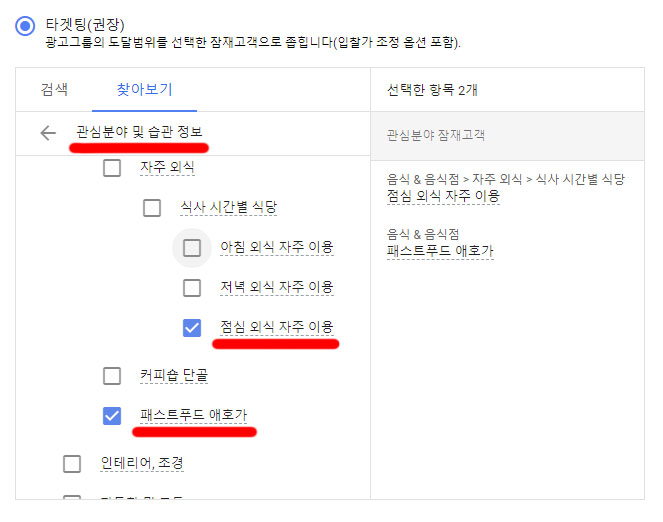
Task: Uncheck the 점심 외식 자주 이용 checkbox
Action: [x=192, y=328]
